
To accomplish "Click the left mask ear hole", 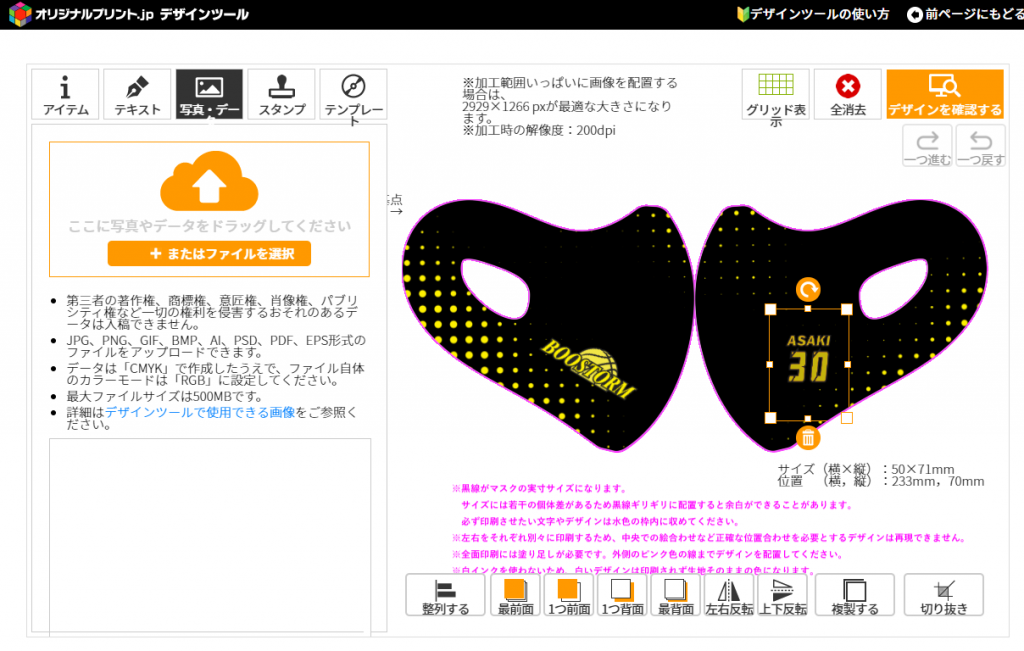I will (496, 289).
